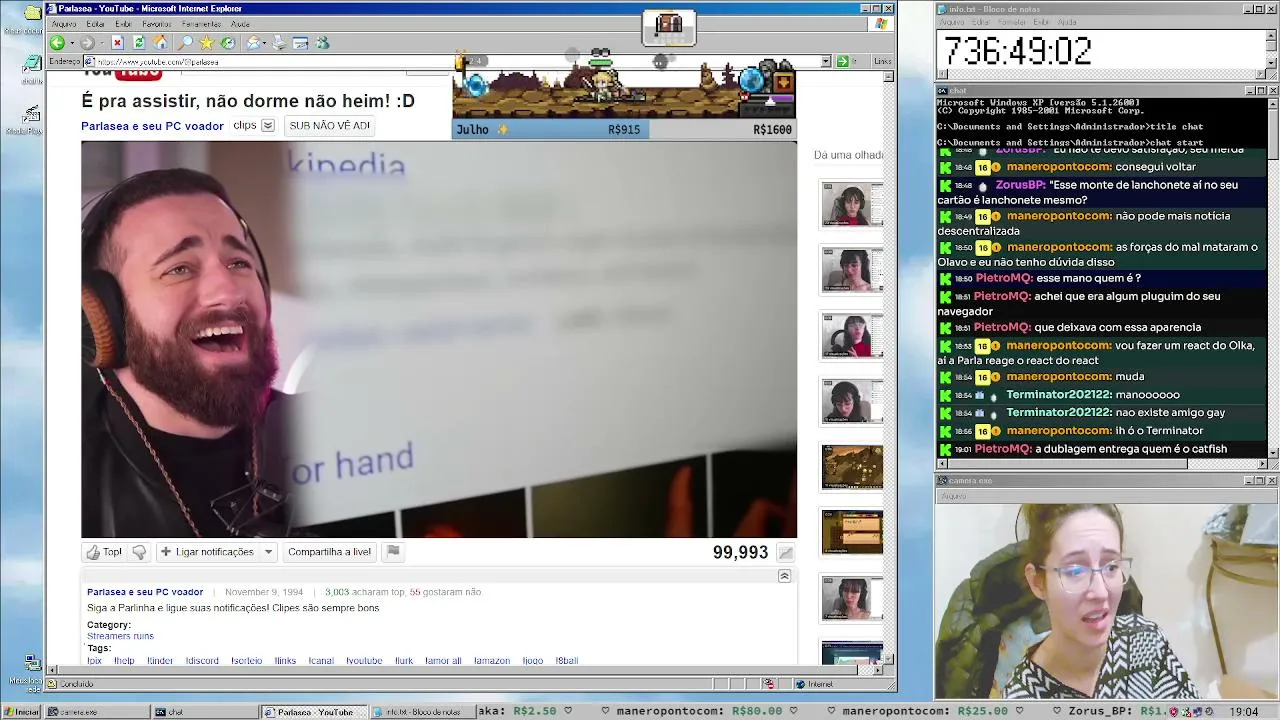Click the !amazon tag link

click(492, 661)
